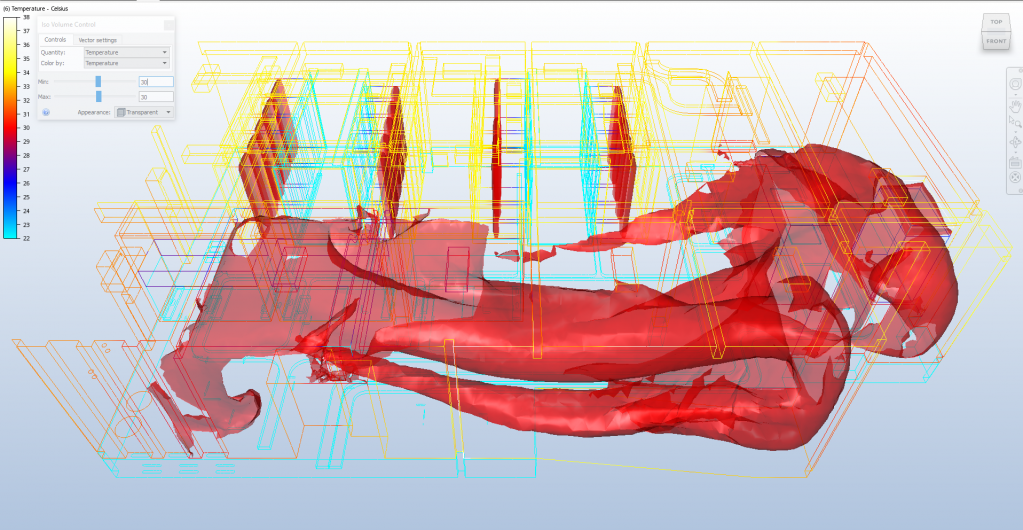Click the Temperature - Celsius legend title
Screen dimensions: 1023x530
pos(35,8)
